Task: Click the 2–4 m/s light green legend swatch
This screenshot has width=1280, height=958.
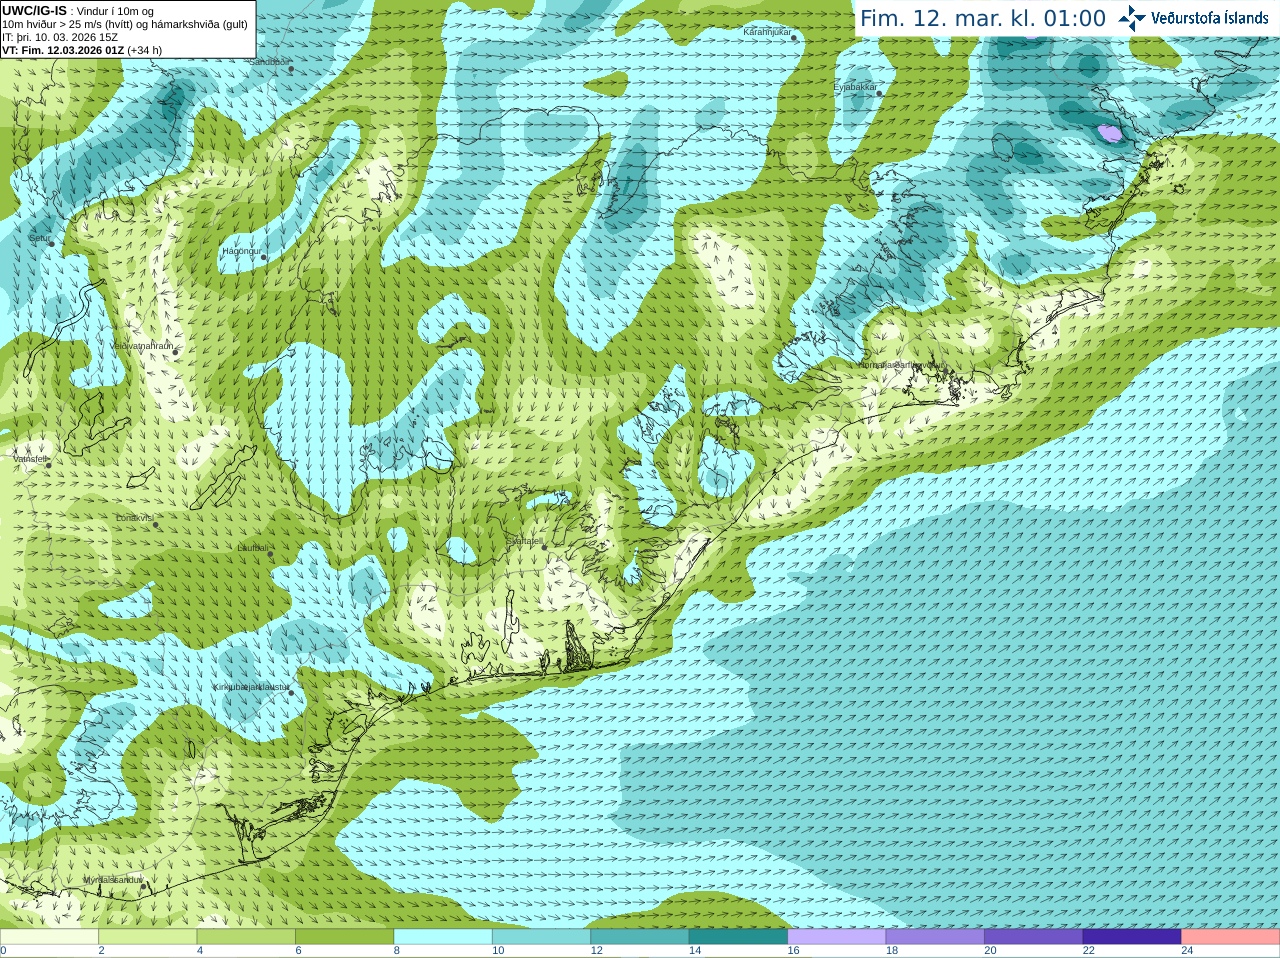Action: 148,937
